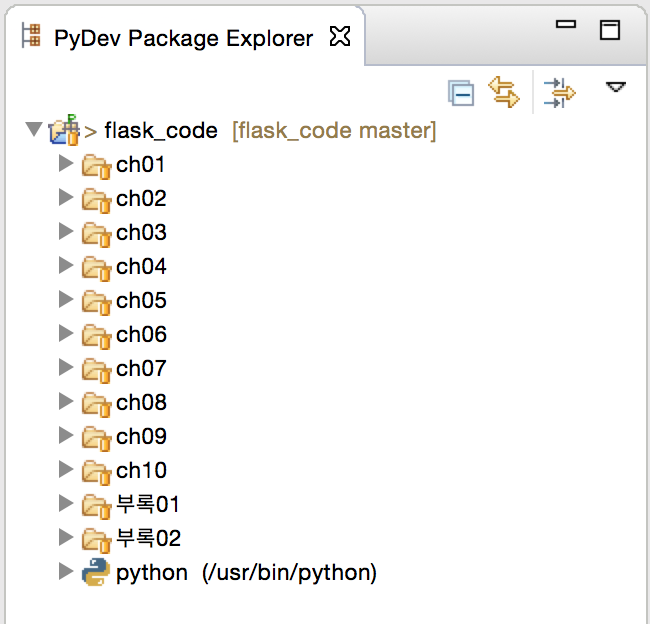Select the ch04 tree label
The width and height of the screenshot is (650, 624).
pyautogui.click(x=141, y=267)
